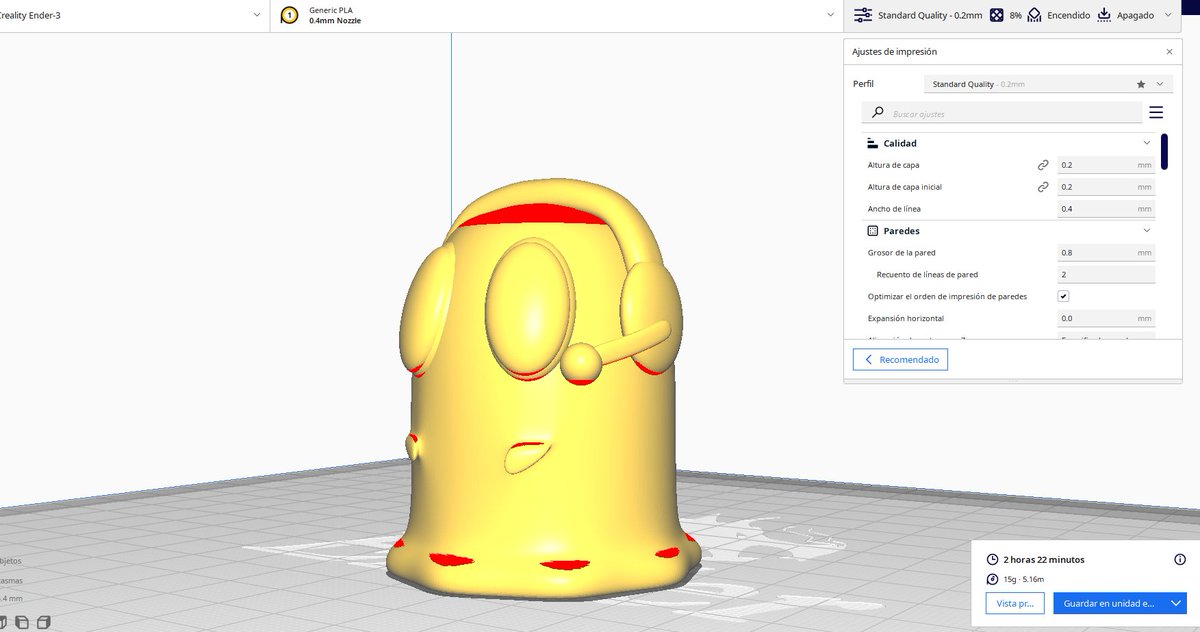Screen dimensions: 1200x632
Task: Click the magnifying glass search icon
Action: click(x=877, y=113)
